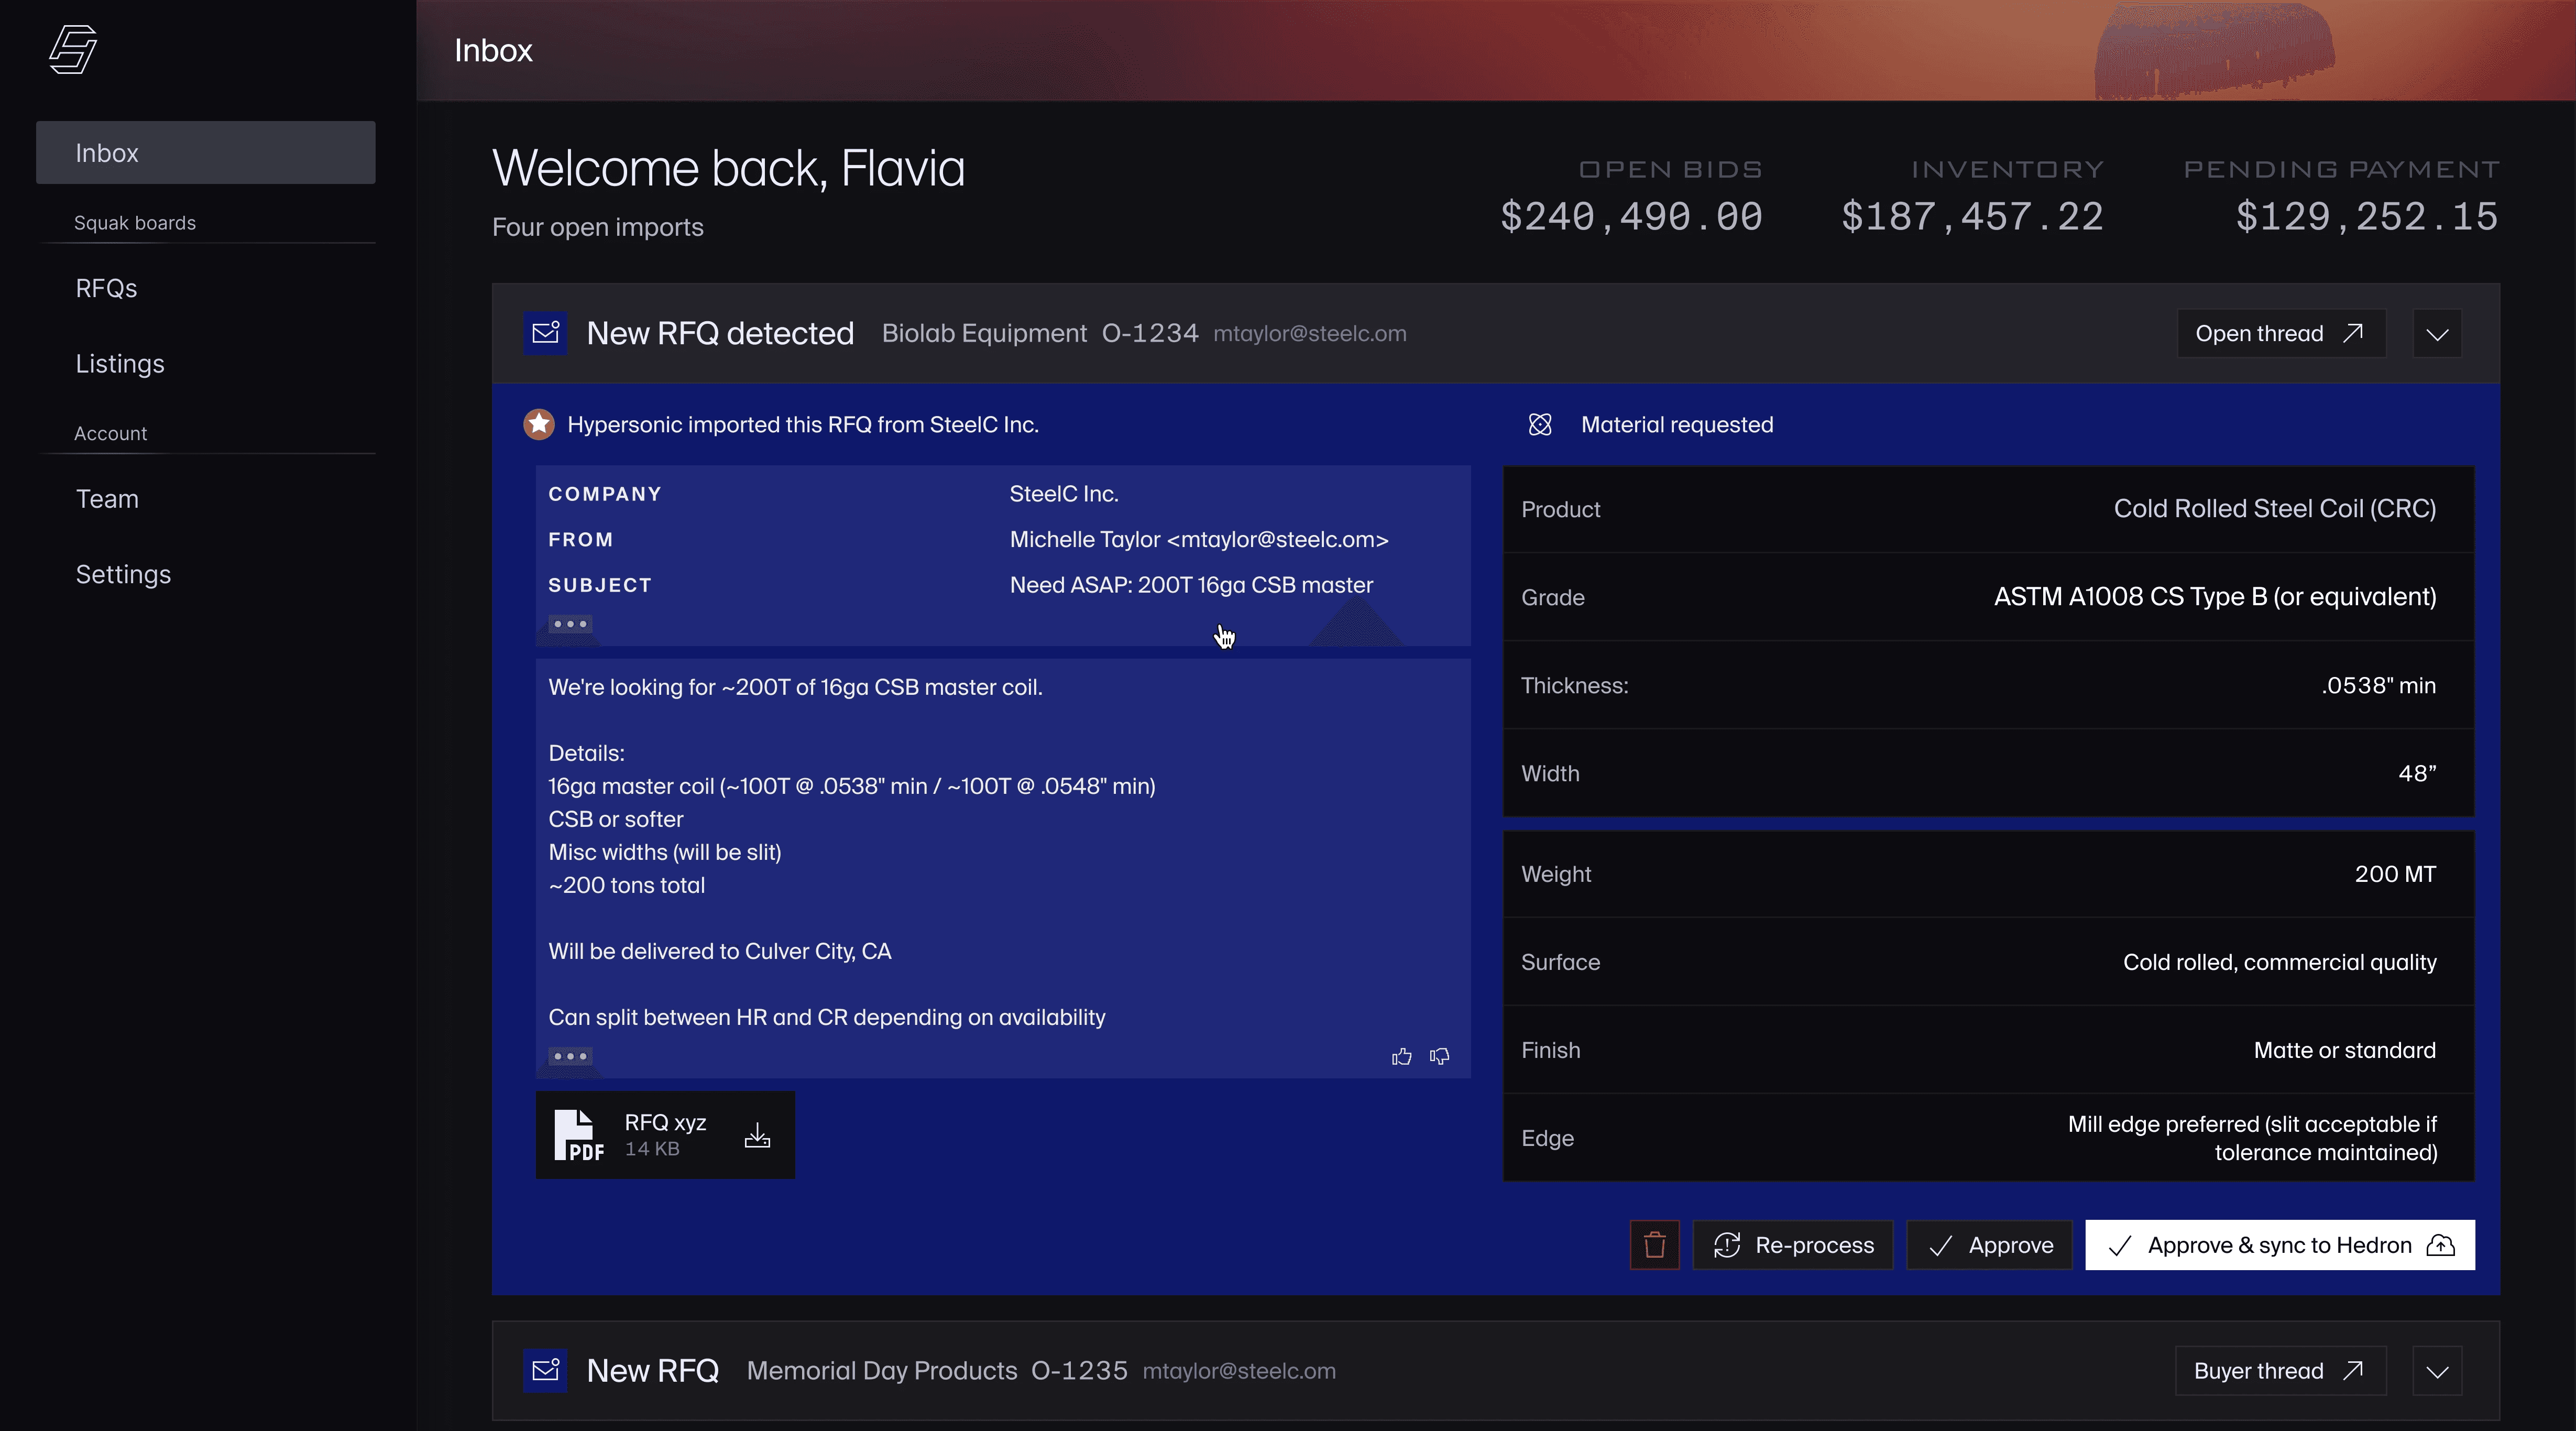
Task: Click the RFQ xyz PDF file thumbnail
Action: 579,1135
